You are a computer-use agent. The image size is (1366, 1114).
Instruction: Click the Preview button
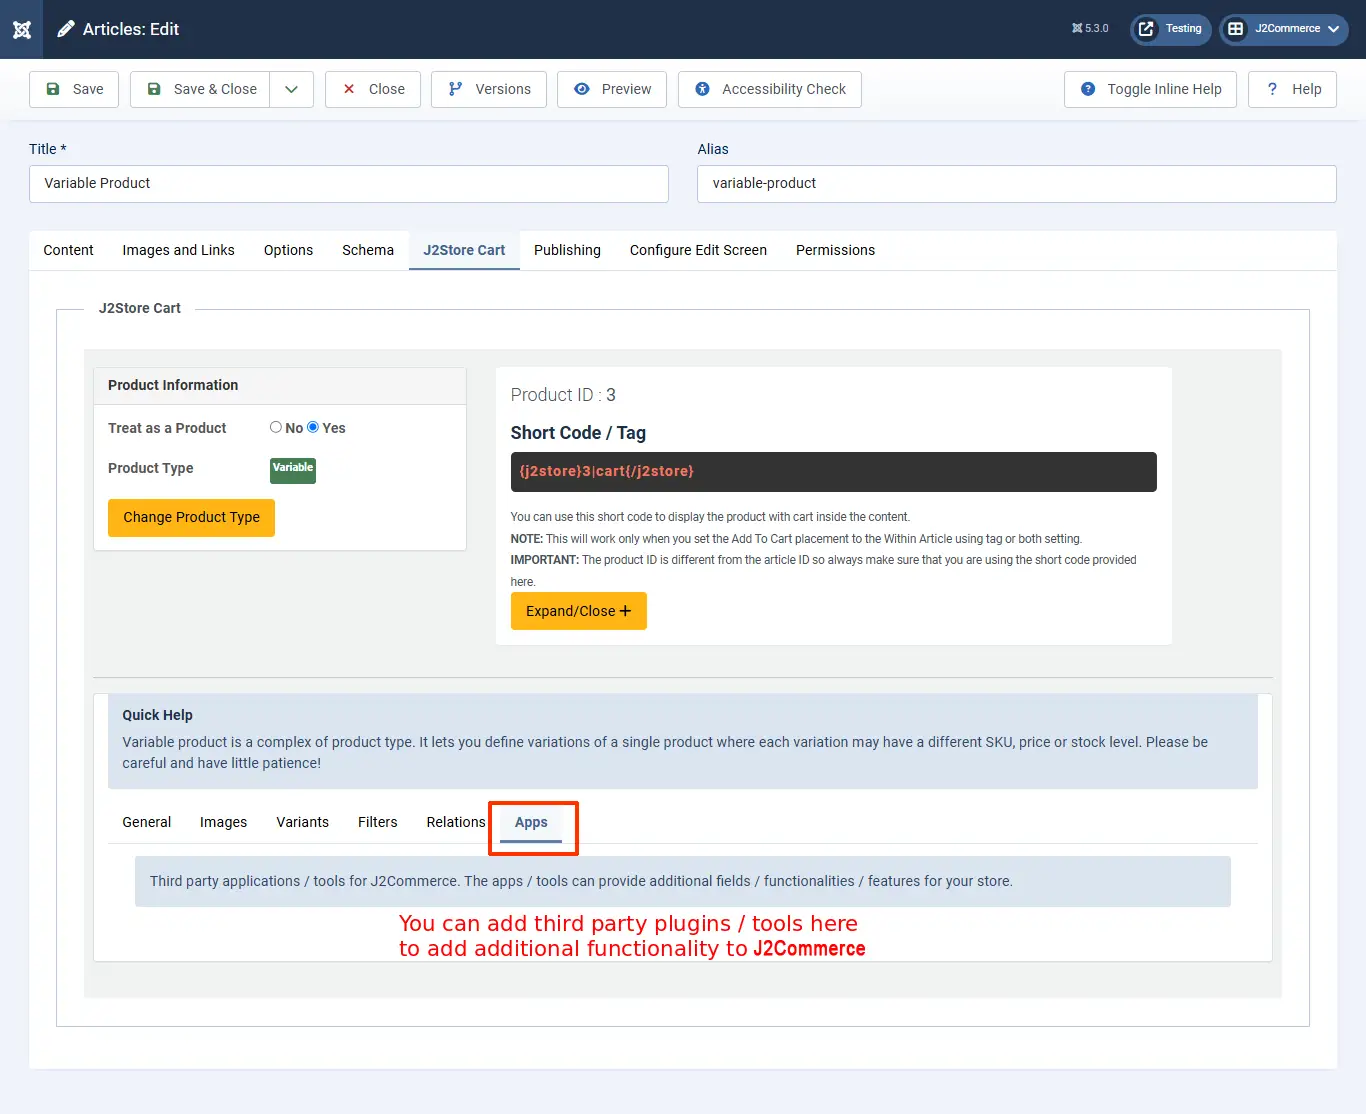pos(612,89)
